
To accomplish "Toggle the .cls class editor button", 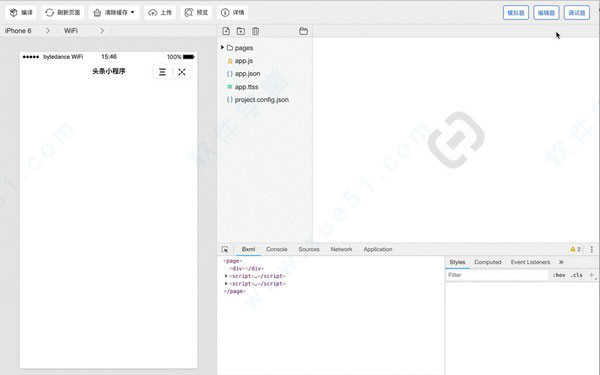I will (x=576, y=275).
